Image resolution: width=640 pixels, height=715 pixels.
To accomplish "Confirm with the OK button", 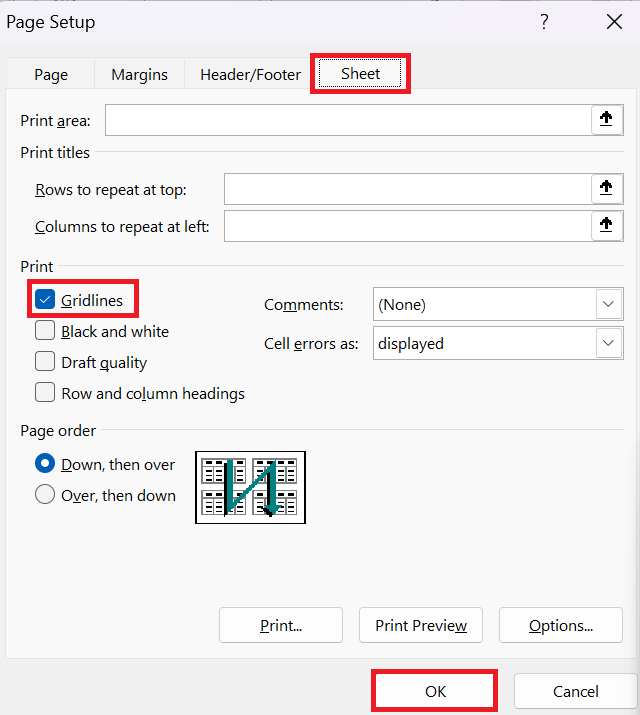I will [435, 691].
